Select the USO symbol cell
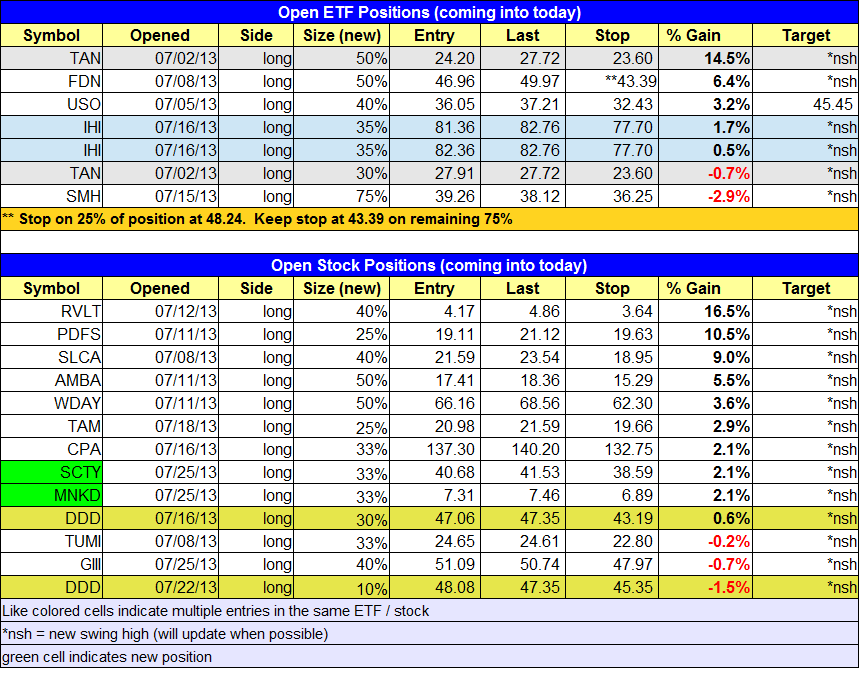Image resolution: width=864 pixels, height=693 pixels. (x=52, y=104)
